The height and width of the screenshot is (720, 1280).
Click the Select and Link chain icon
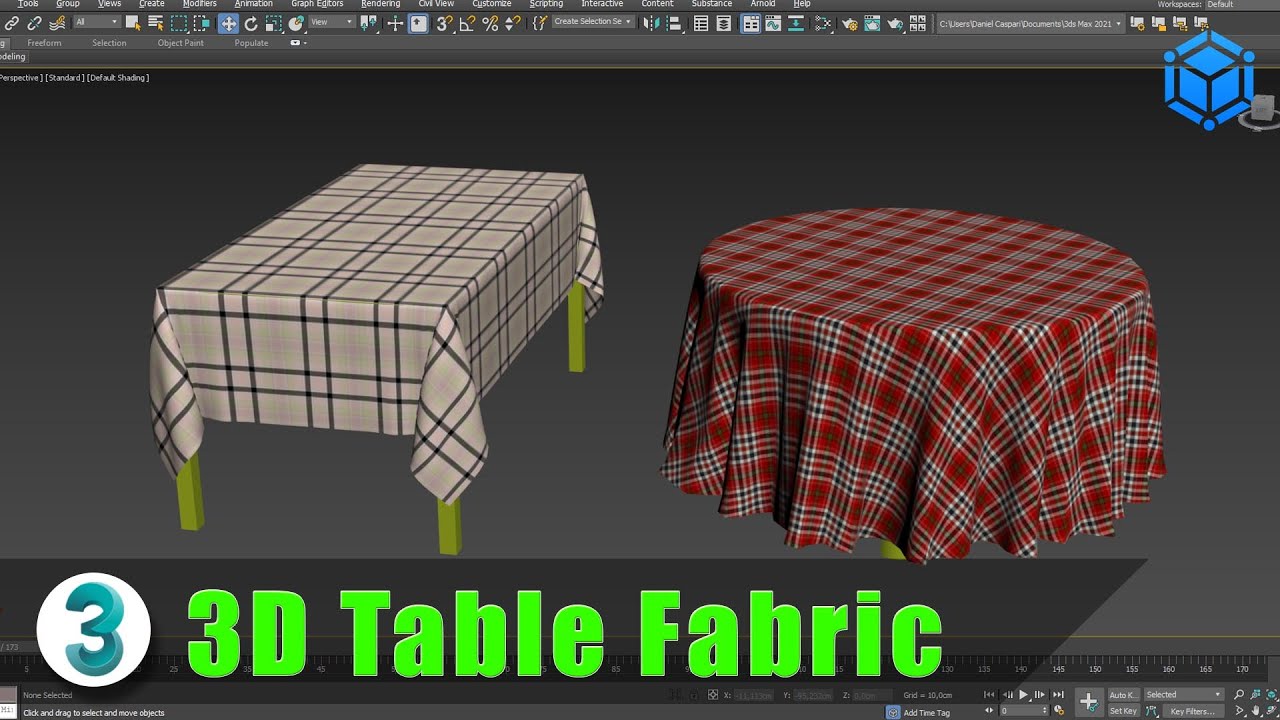(x=11, y=23)
